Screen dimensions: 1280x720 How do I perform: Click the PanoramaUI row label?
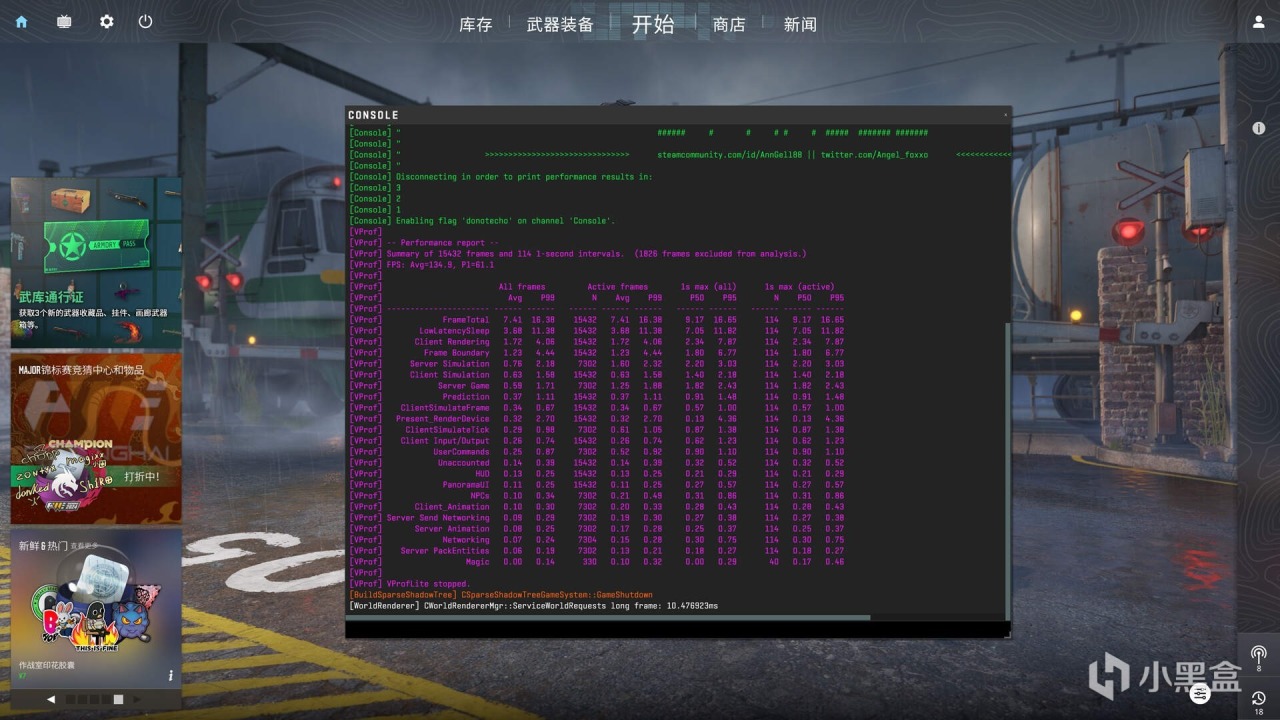pyautogui.click(x=466, y=485)
